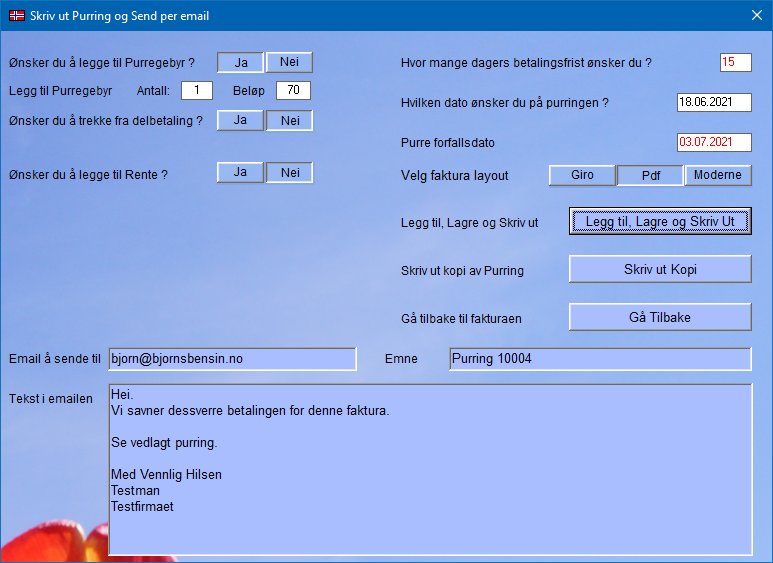Click 'Med Vennlig Hilsen' line in the email text
This screenshot has width=773, height=563.
[x=166, y=474]
